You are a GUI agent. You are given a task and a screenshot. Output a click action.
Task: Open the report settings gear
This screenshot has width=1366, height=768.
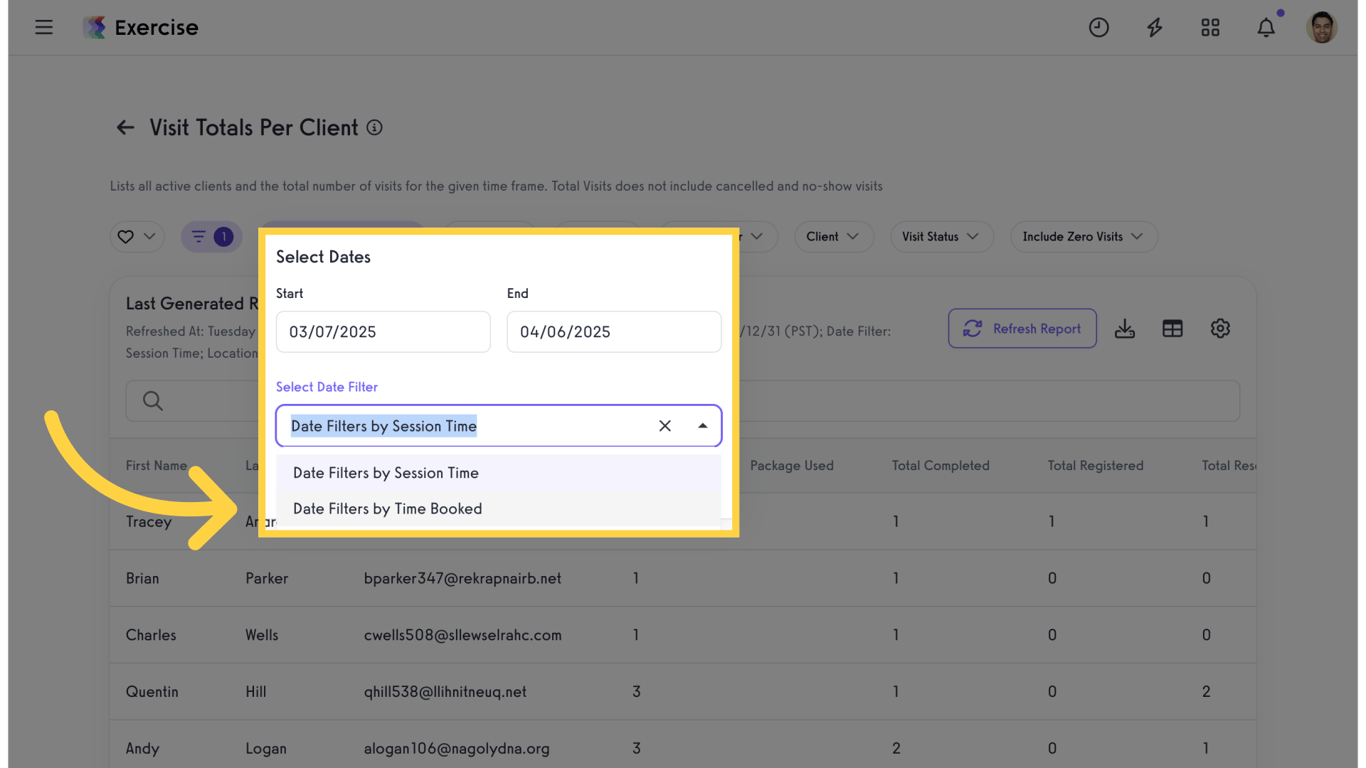point(1220,329)
